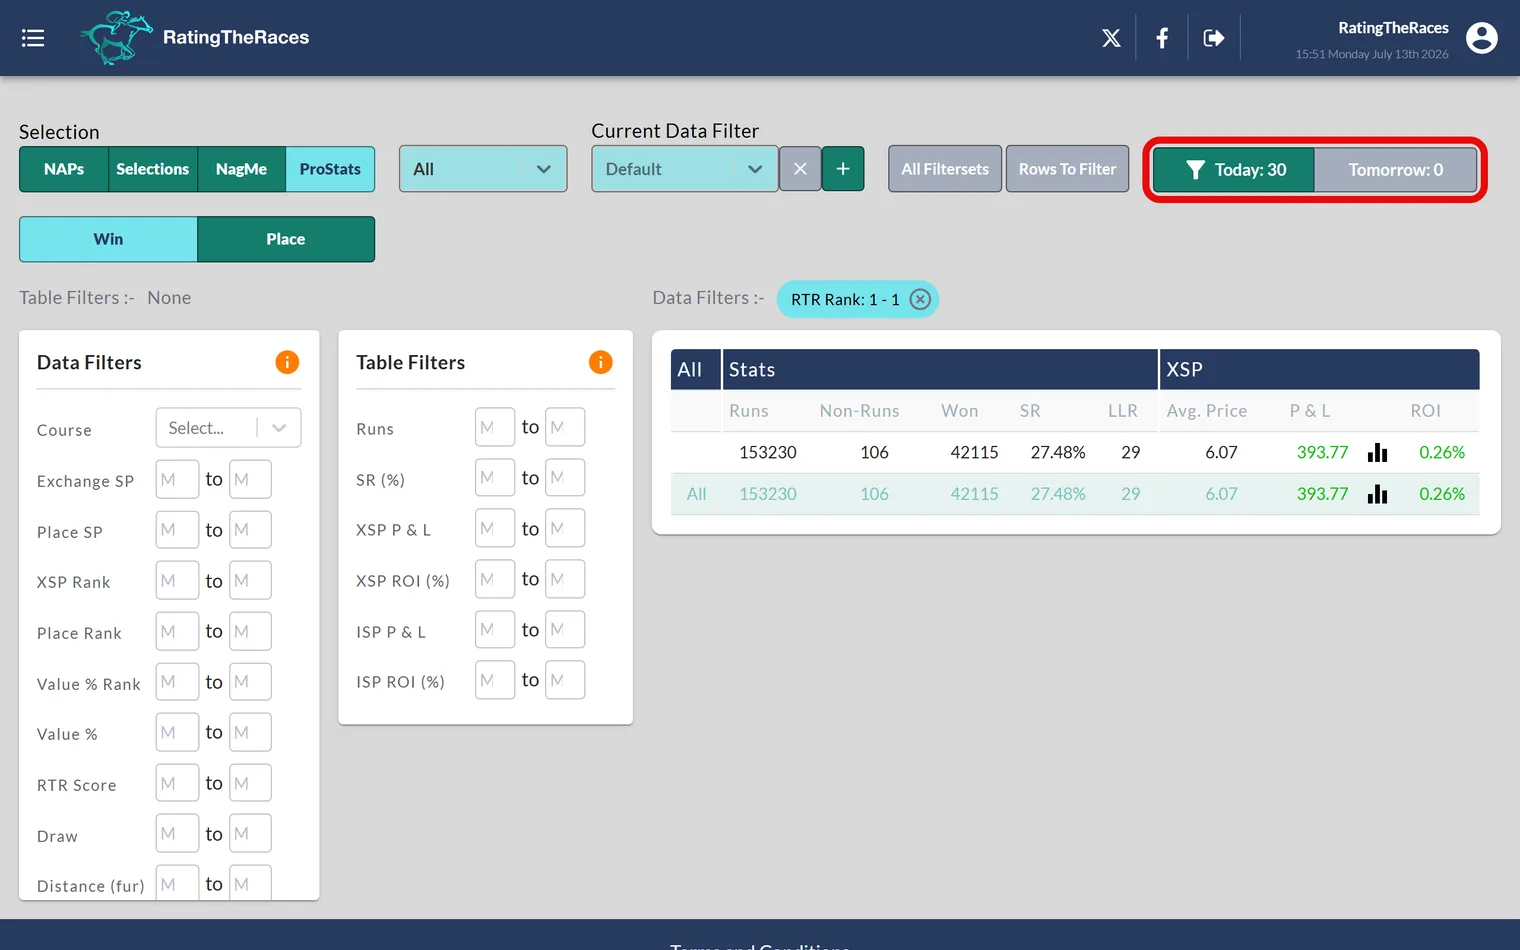The width and height of the screenshot is (1520, 950).
Task: Open the All selection dropdown
Action: 483,169
